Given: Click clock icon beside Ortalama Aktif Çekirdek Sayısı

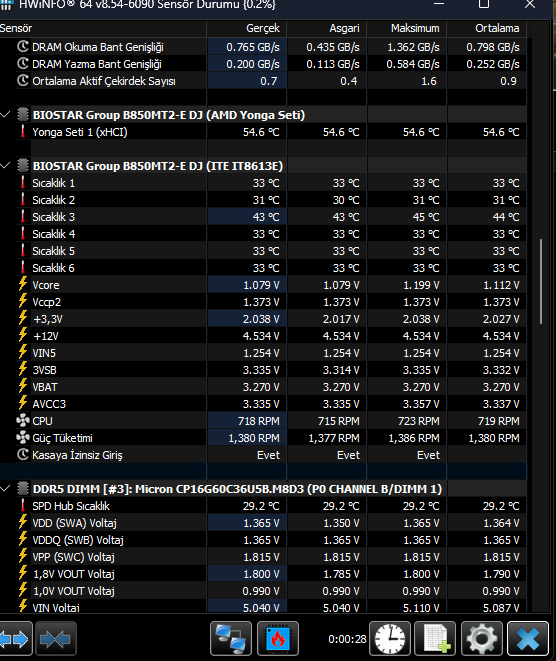Looking at the screenshot, I should click(x=23, y=81).
